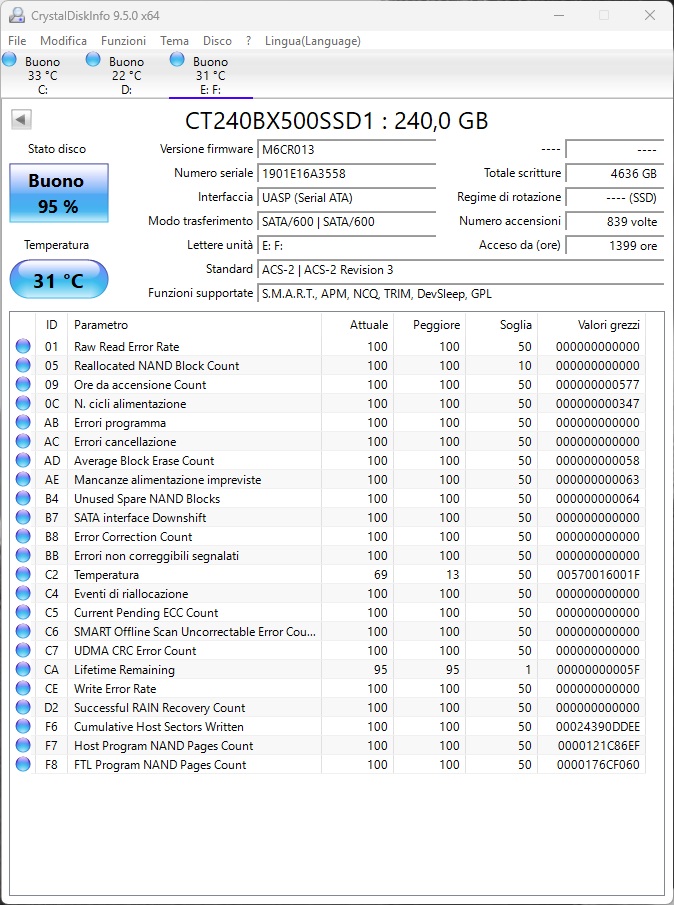Viewport: 674px width, 905px height.
Task: Click the Valori grezzi column header
Action: [x=592, y=325]
